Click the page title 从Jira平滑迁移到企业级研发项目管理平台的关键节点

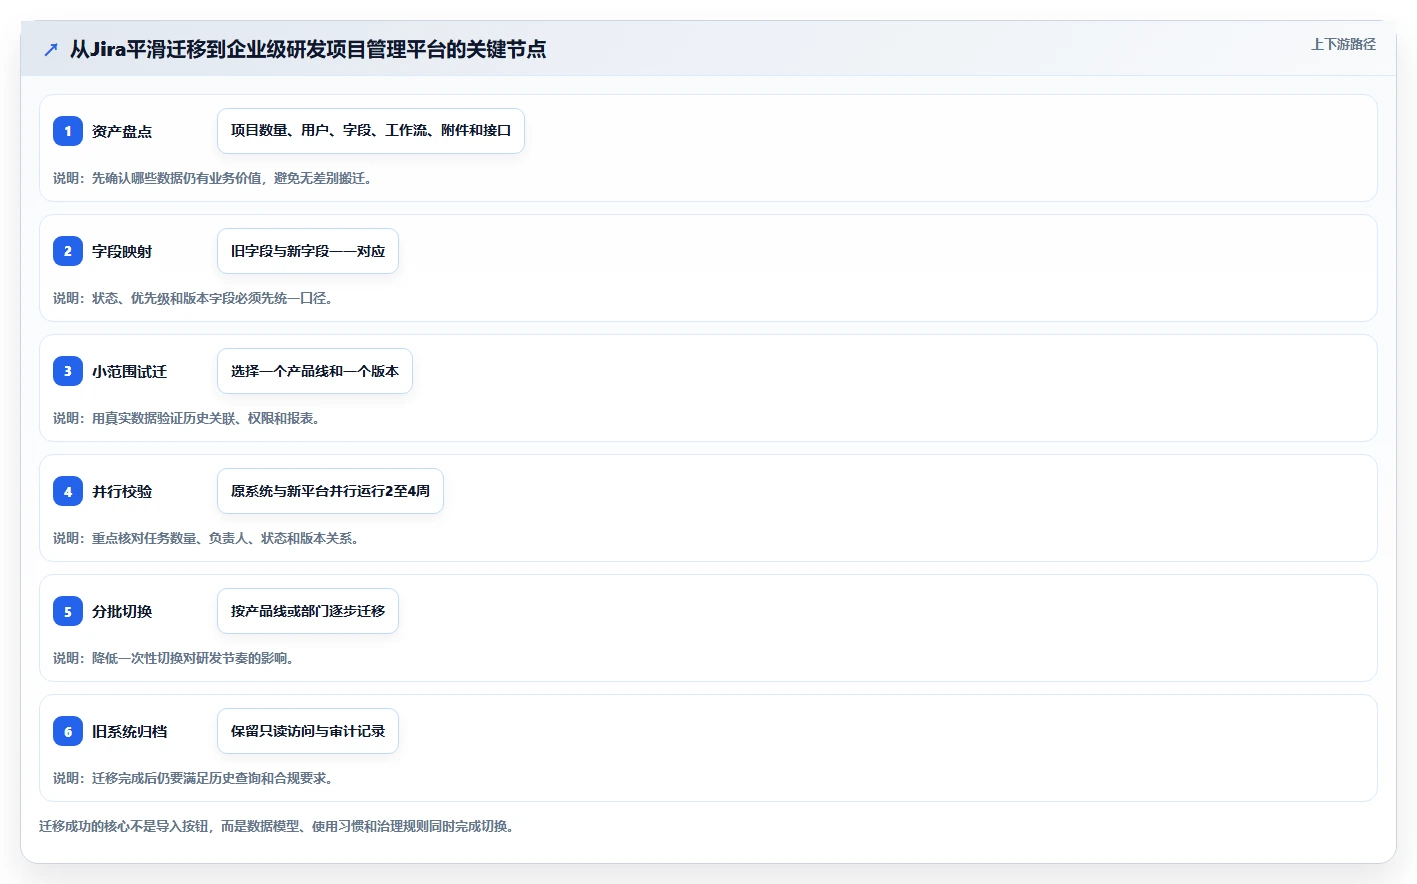(x=308, y=49)
